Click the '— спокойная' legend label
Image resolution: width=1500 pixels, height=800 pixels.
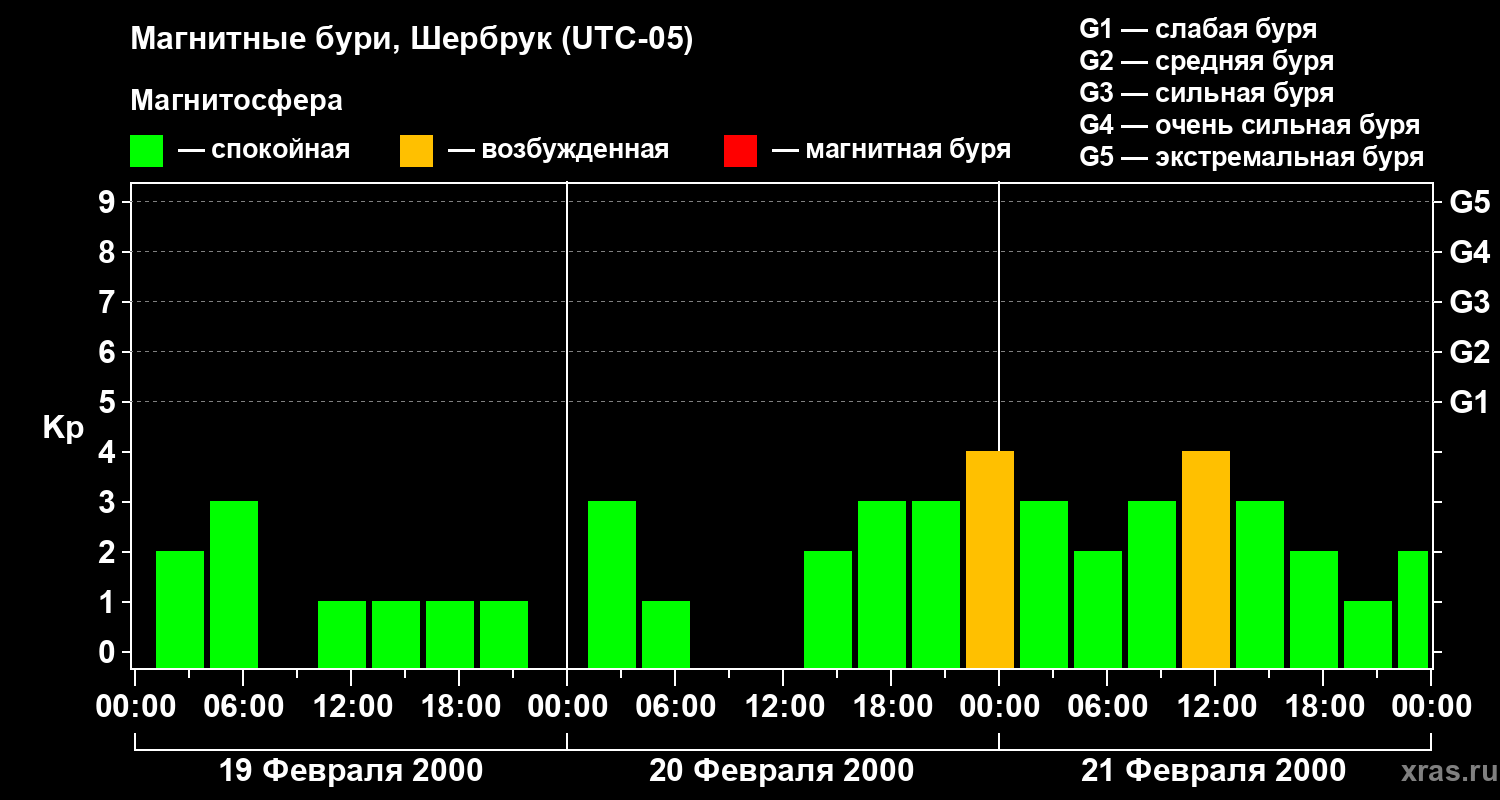pyautogui.click(x=264, y=151)
